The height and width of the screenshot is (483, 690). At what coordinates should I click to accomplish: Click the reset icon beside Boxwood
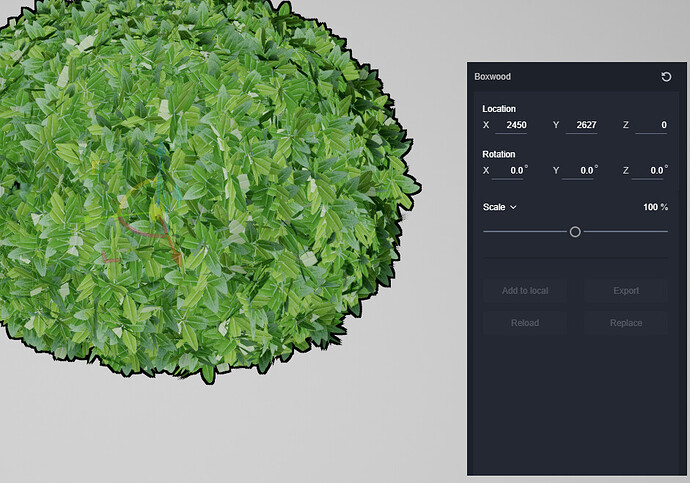(x=666, y=77)
